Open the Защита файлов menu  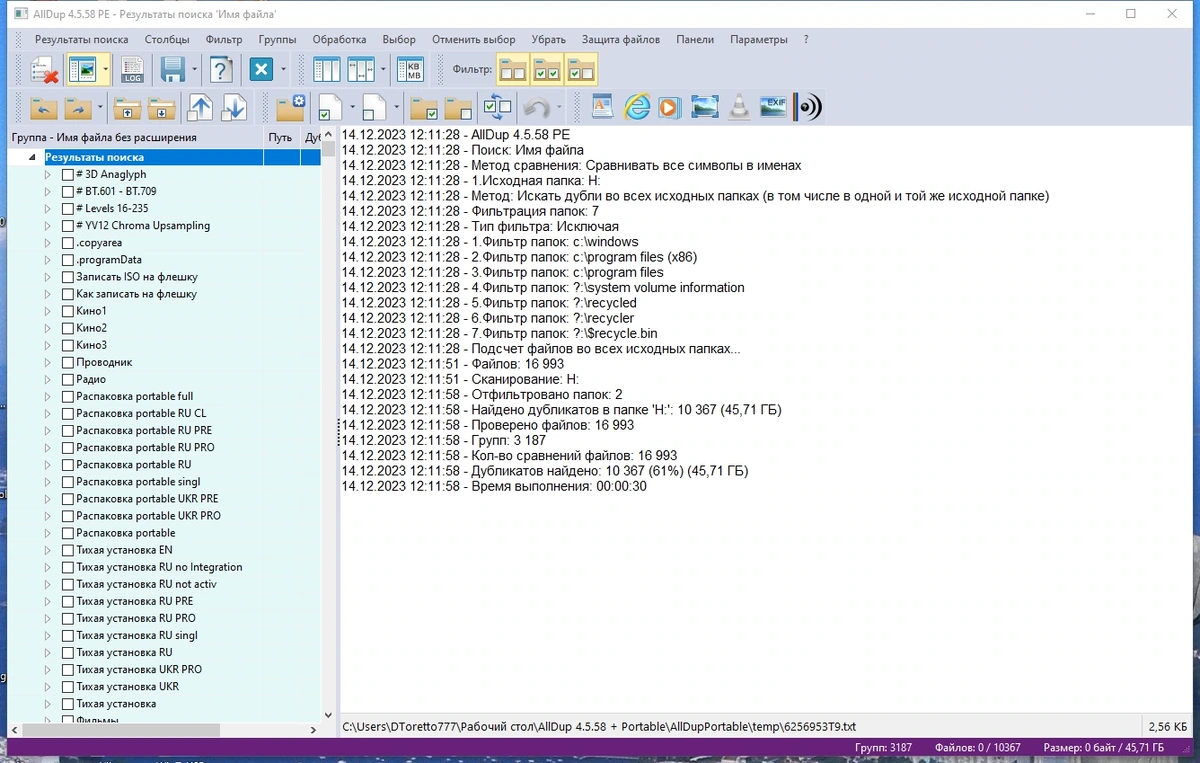621,40
